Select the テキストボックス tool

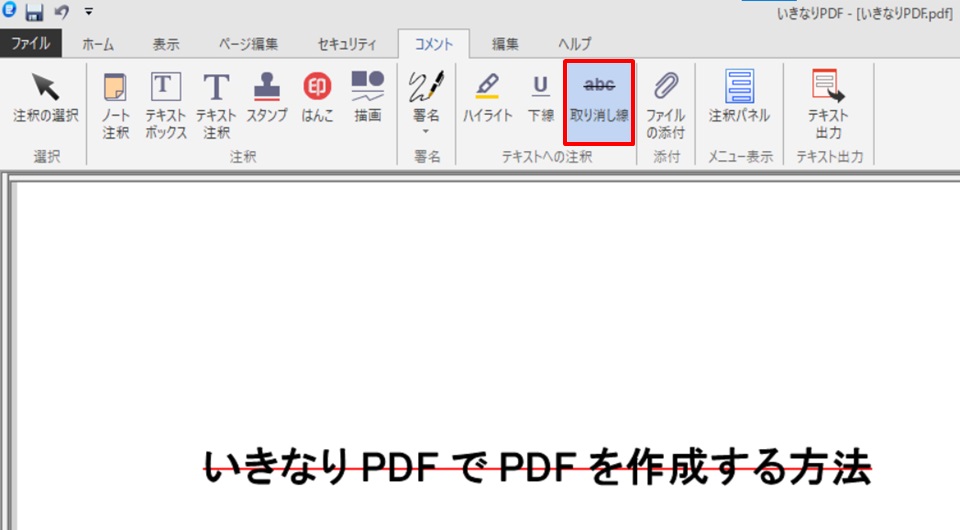point(166,105)
